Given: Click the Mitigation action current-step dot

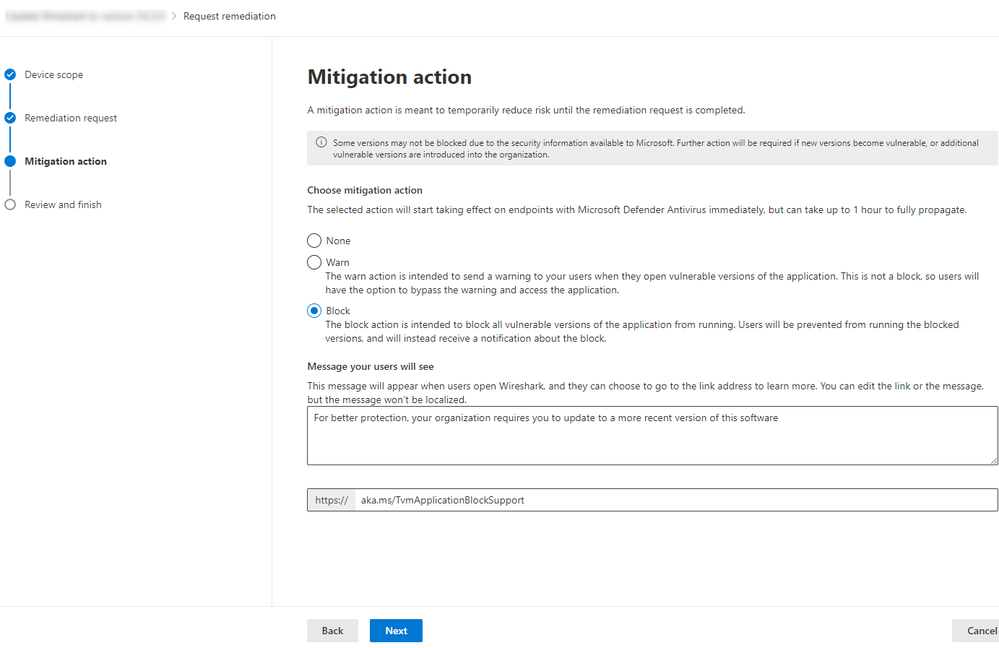Looking at the screenshot, I should pos(10,161).
